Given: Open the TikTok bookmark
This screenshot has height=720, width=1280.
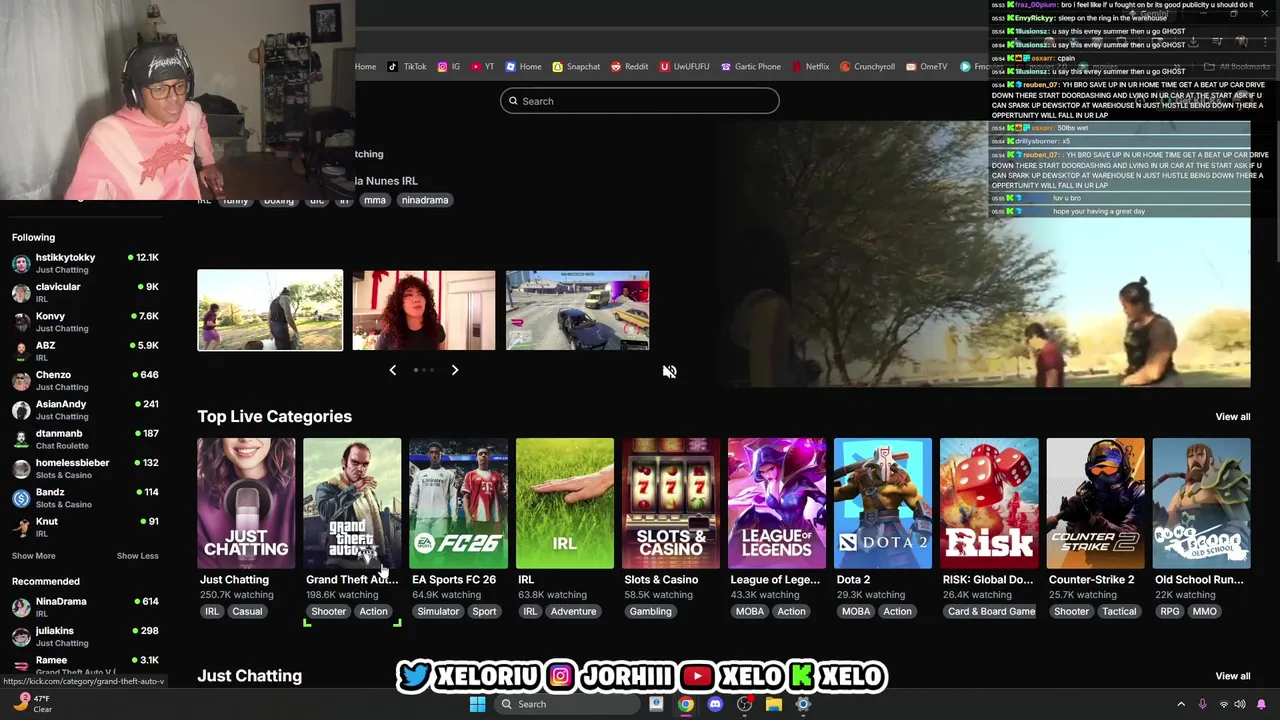Looking at the screenshot, I should point(407,67).
